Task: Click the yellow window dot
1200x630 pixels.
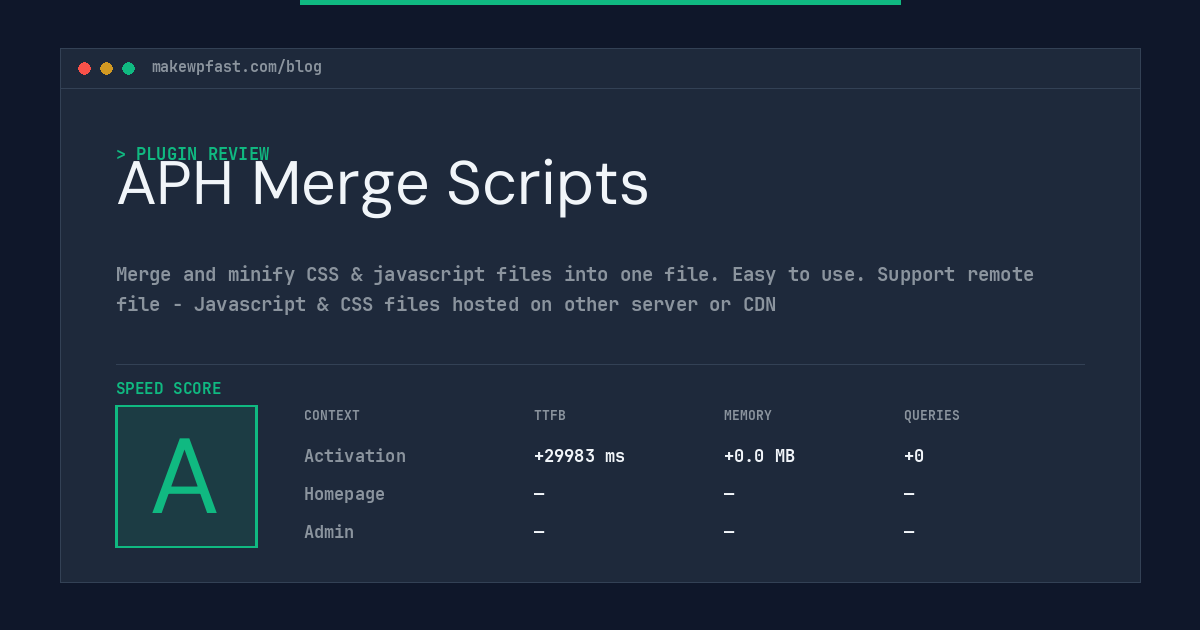Action: (x=106, y=68)
